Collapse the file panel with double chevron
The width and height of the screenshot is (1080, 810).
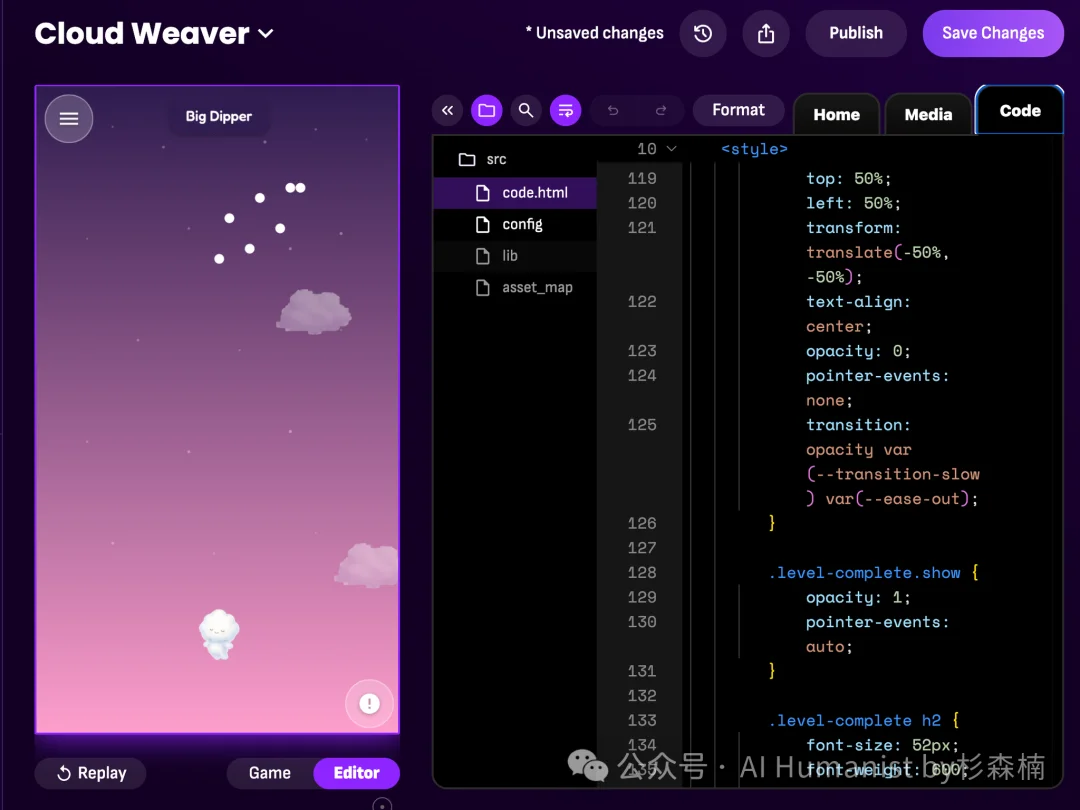(448, 110)
